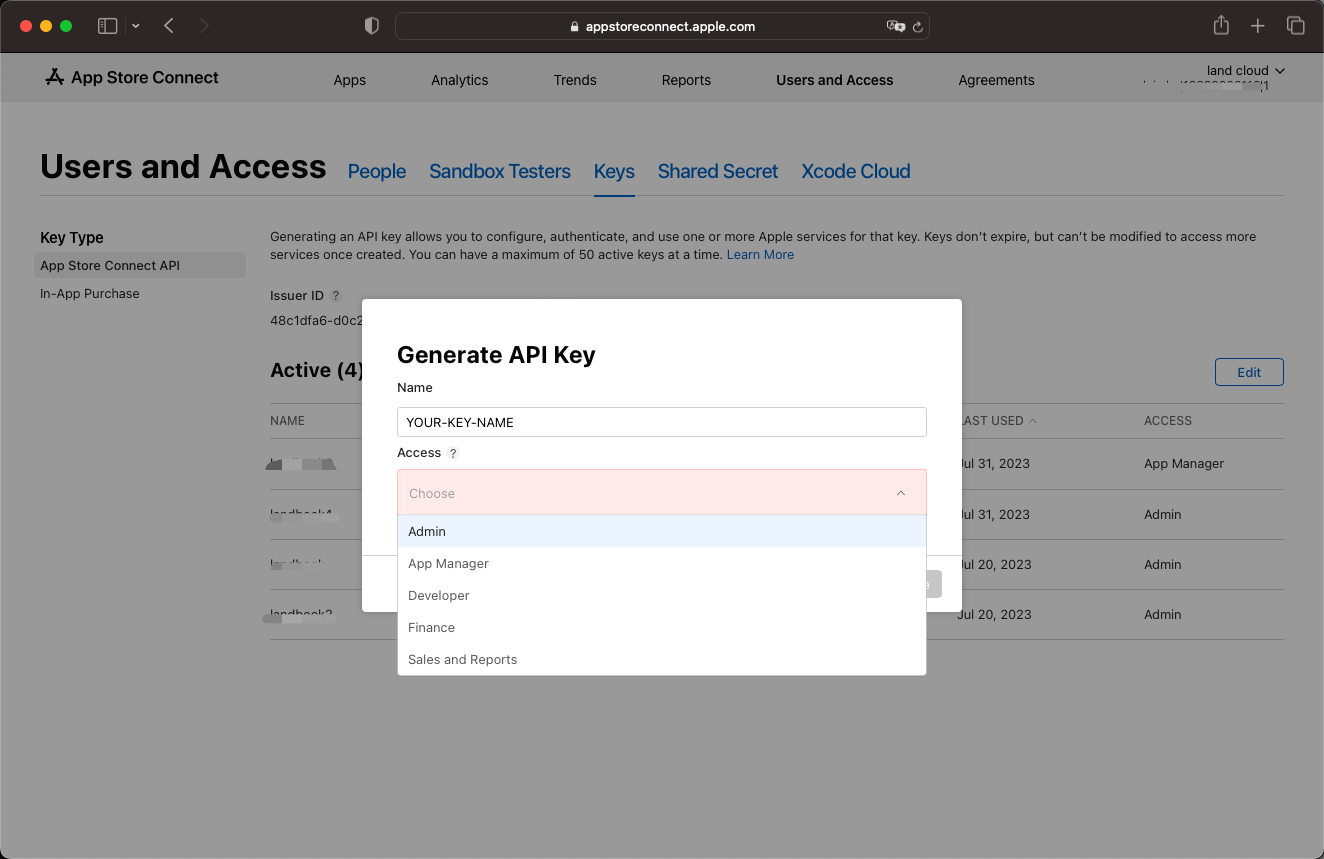Click the ACCESS column header

(1168, 421)
